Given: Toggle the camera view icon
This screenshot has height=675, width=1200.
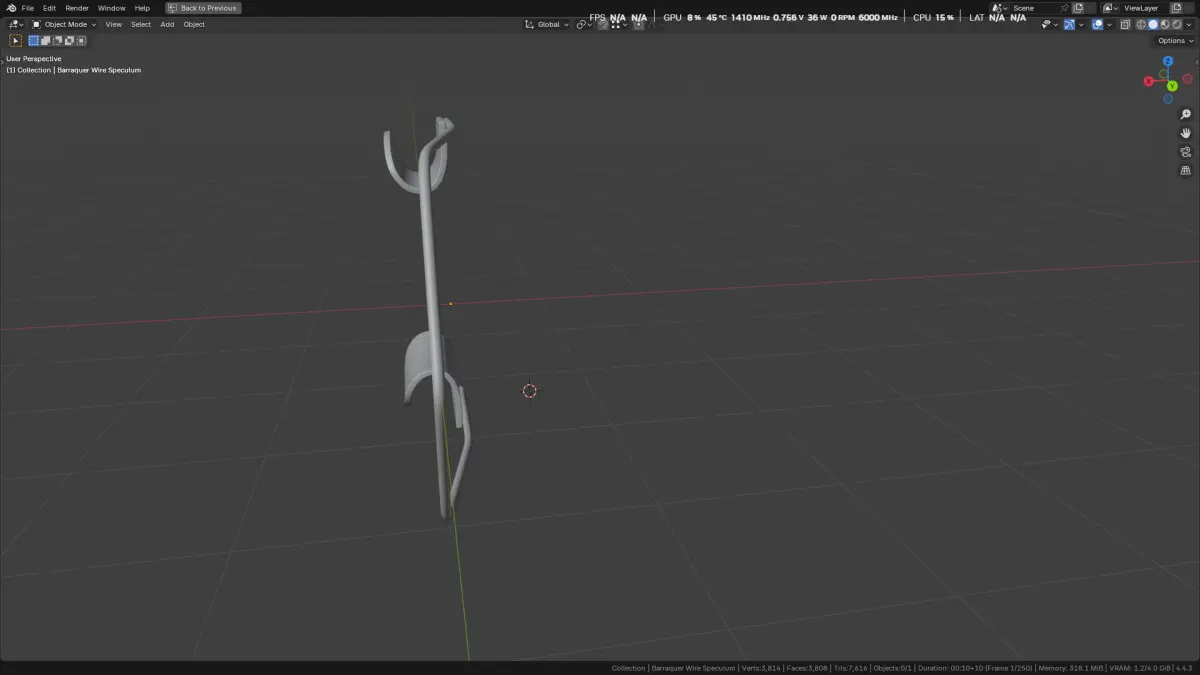Looking at the screenshot, I should pyautogui.click(x=1186, y=152).
